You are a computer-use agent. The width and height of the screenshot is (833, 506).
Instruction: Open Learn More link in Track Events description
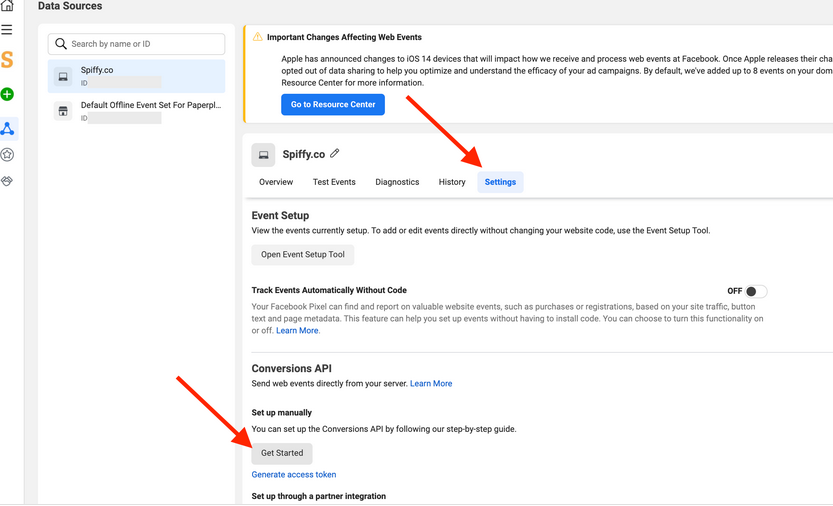point(297,331)
